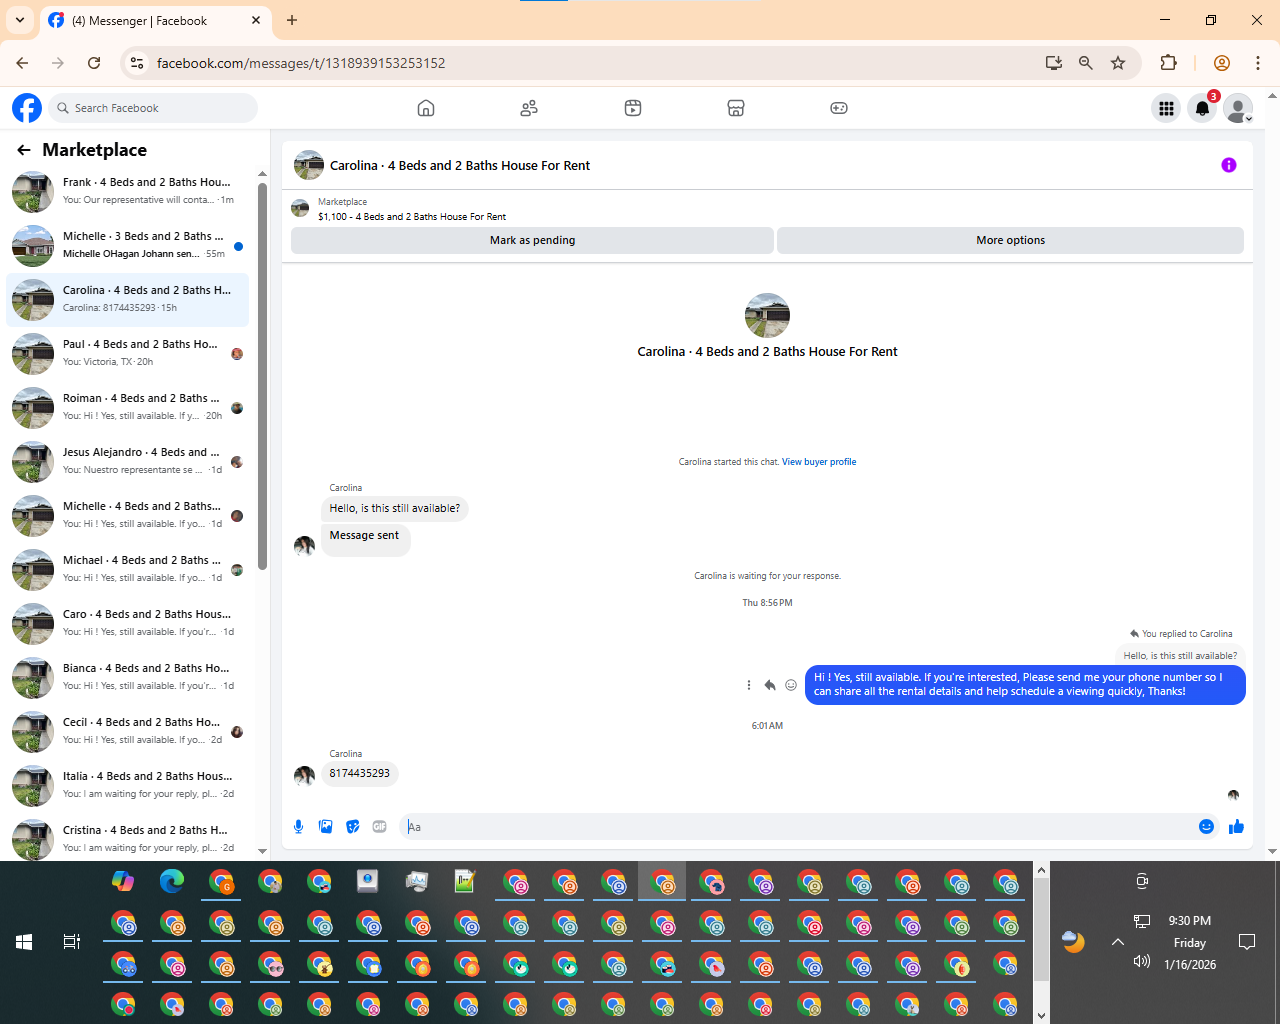Open the Michael conversation row
Viewport: 1280px width, 1024px height.
127,569
